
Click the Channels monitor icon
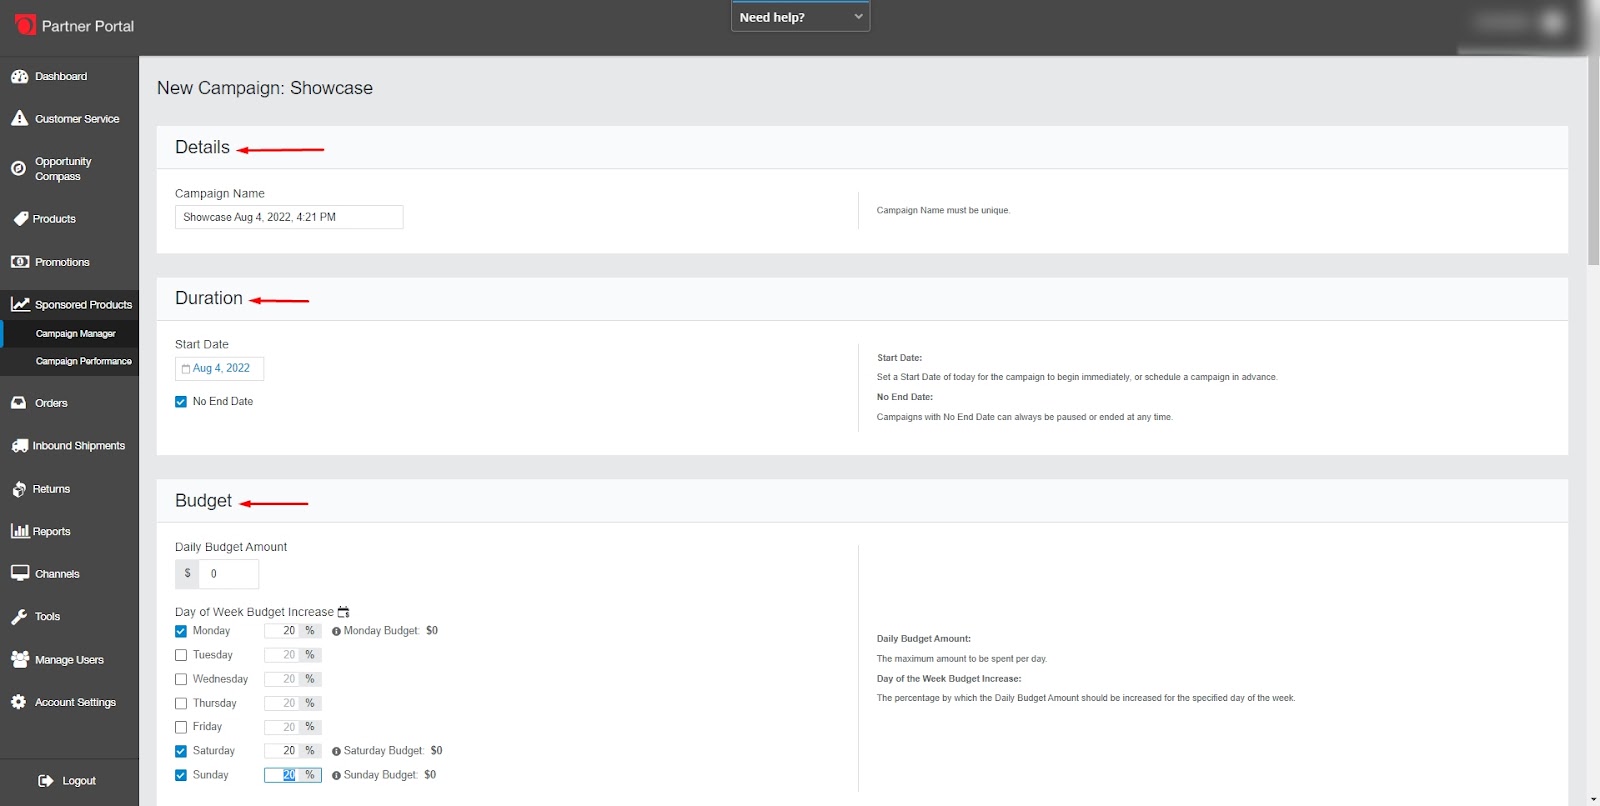click(20, 573)
